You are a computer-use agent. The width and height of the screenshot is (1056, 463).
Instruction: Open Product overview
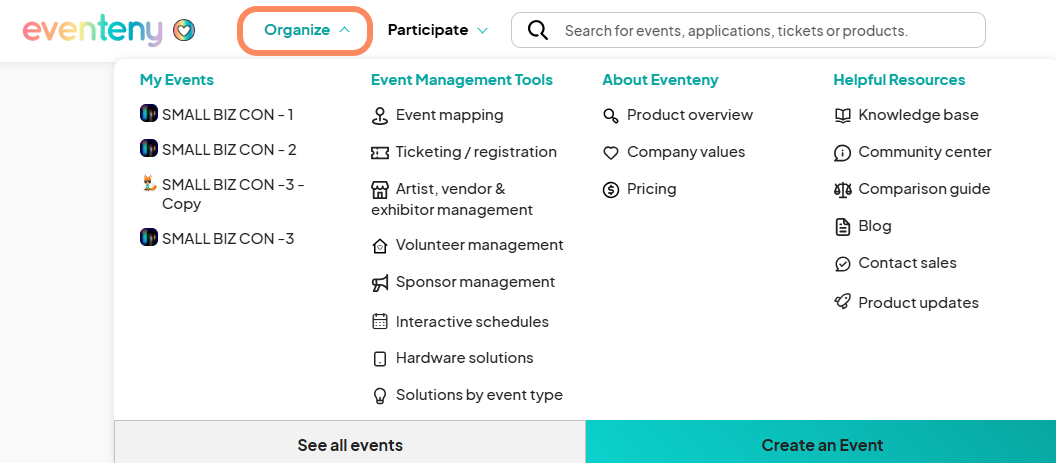[690, 115]
